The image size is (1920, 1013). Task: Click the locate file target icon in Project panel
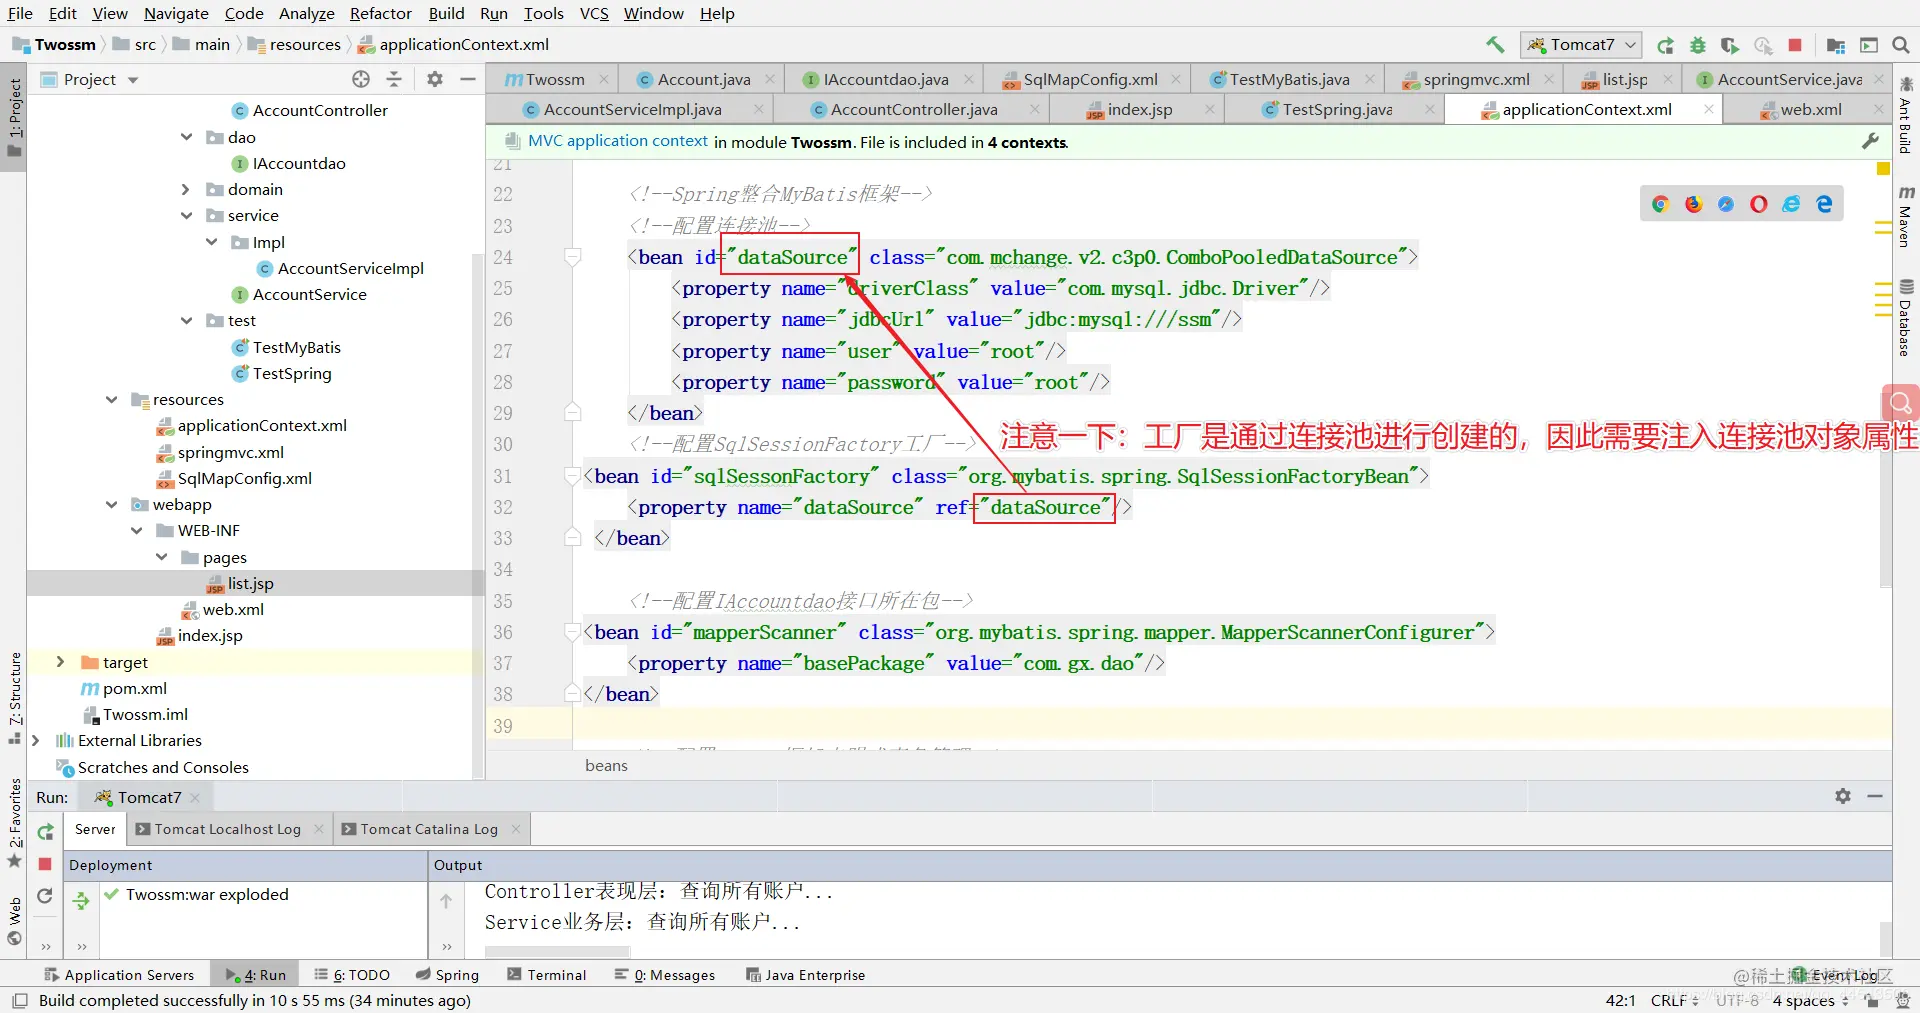[x=361, y=79]
